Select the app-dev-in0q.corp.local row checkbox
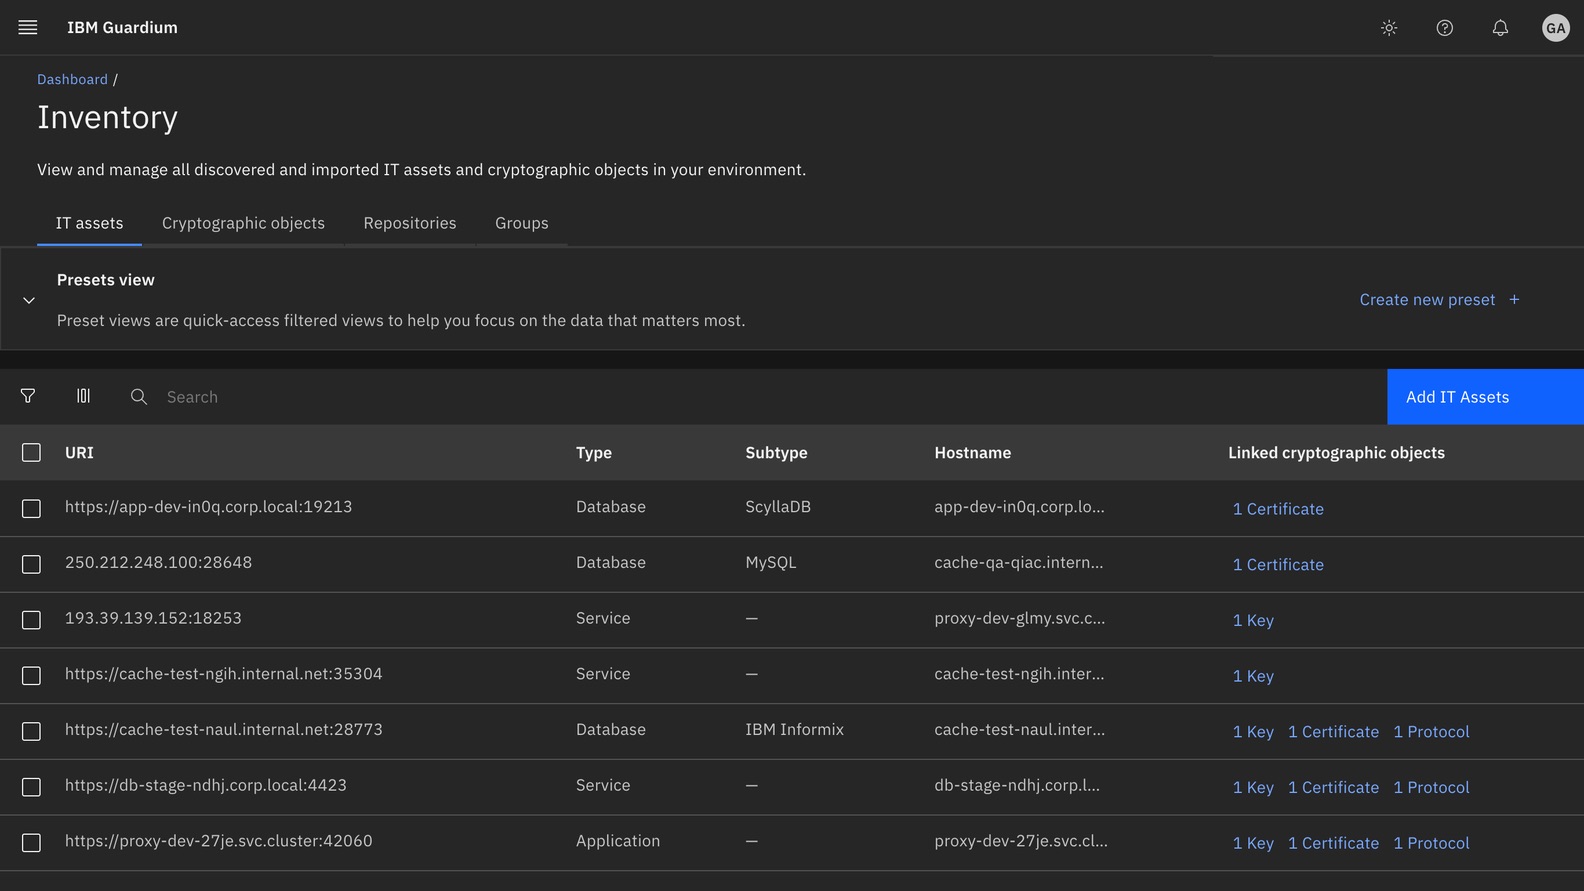Screen dimensions: 1584x891 [32, 509]
